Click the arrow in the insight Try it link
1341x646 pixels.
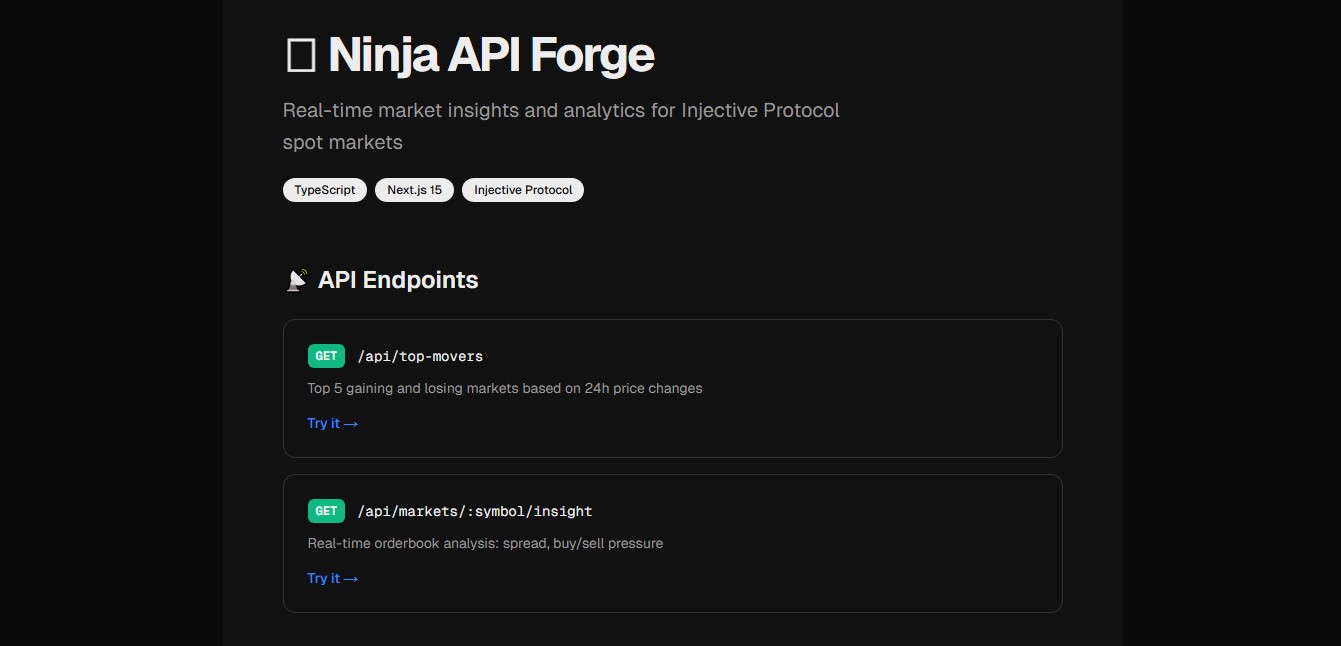351,579
